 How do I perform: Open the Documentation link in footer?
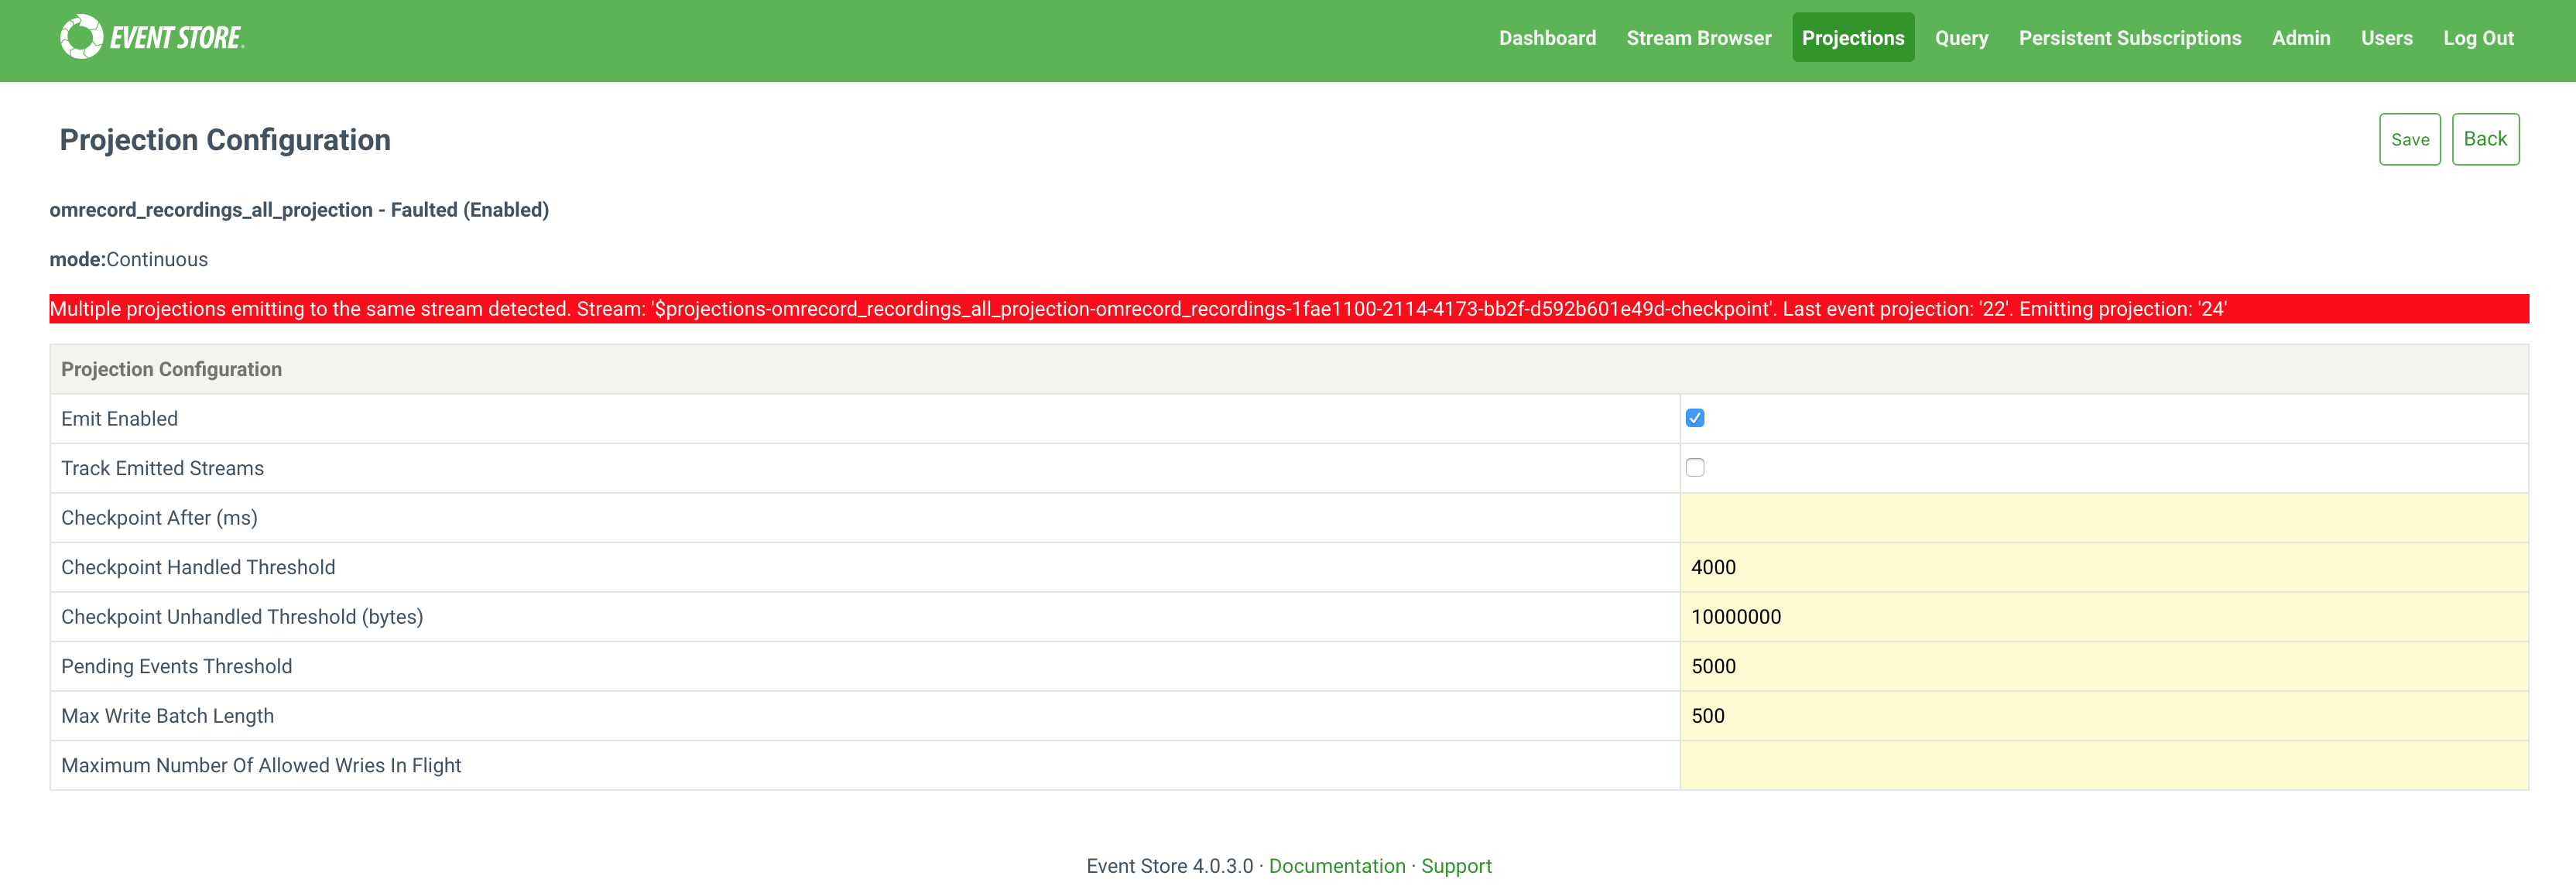click(x=1336, y=866)
